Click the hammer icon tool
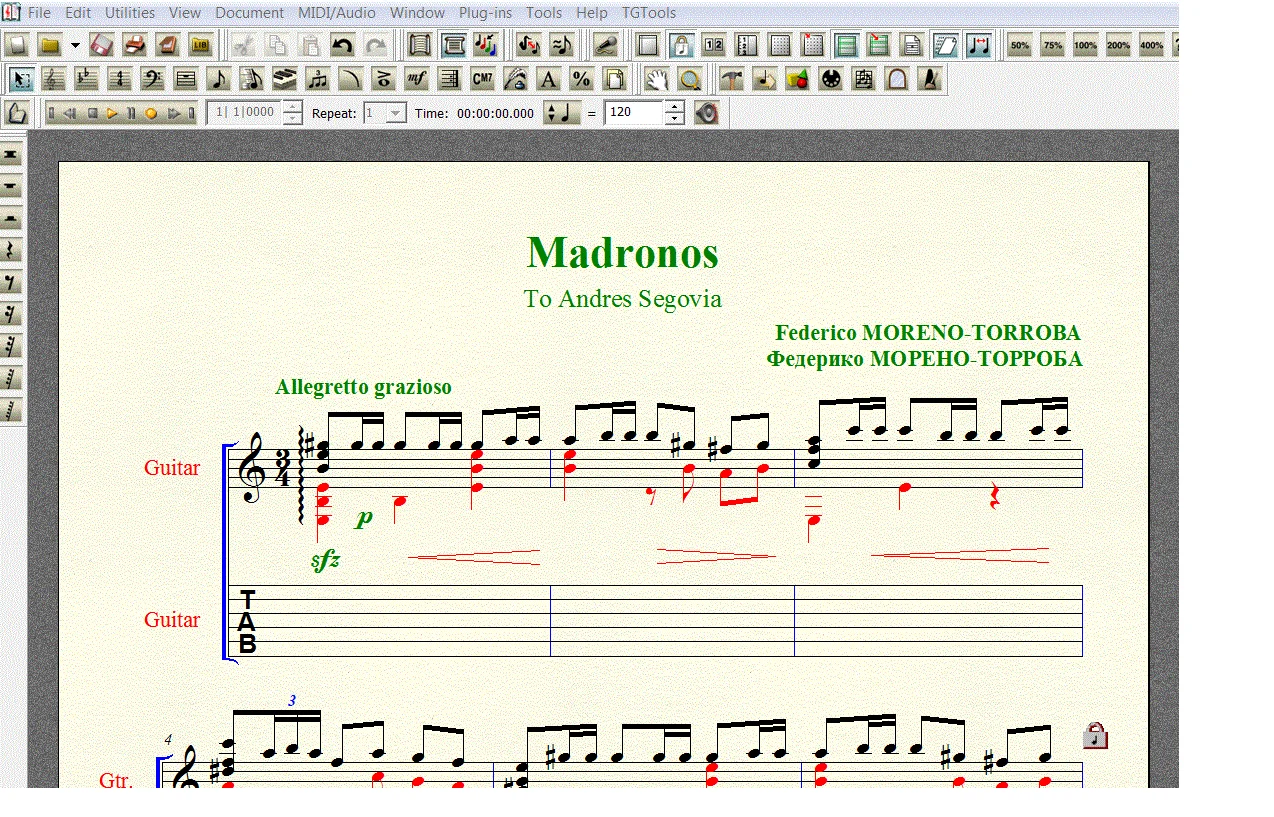1274x817 pixels. point(731,79)
